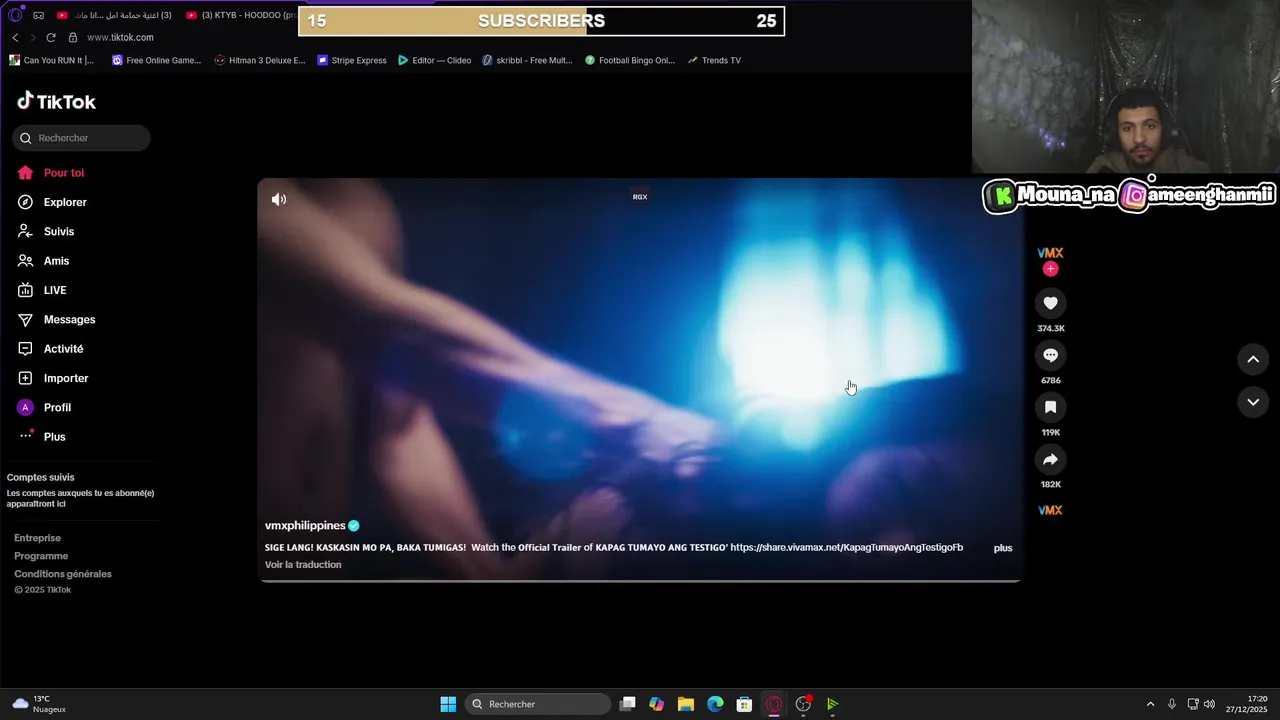This screenshot has height=720, width=1280.
Task: Switch to the KTYB - HOODOO tab
Action: [240, 15]
